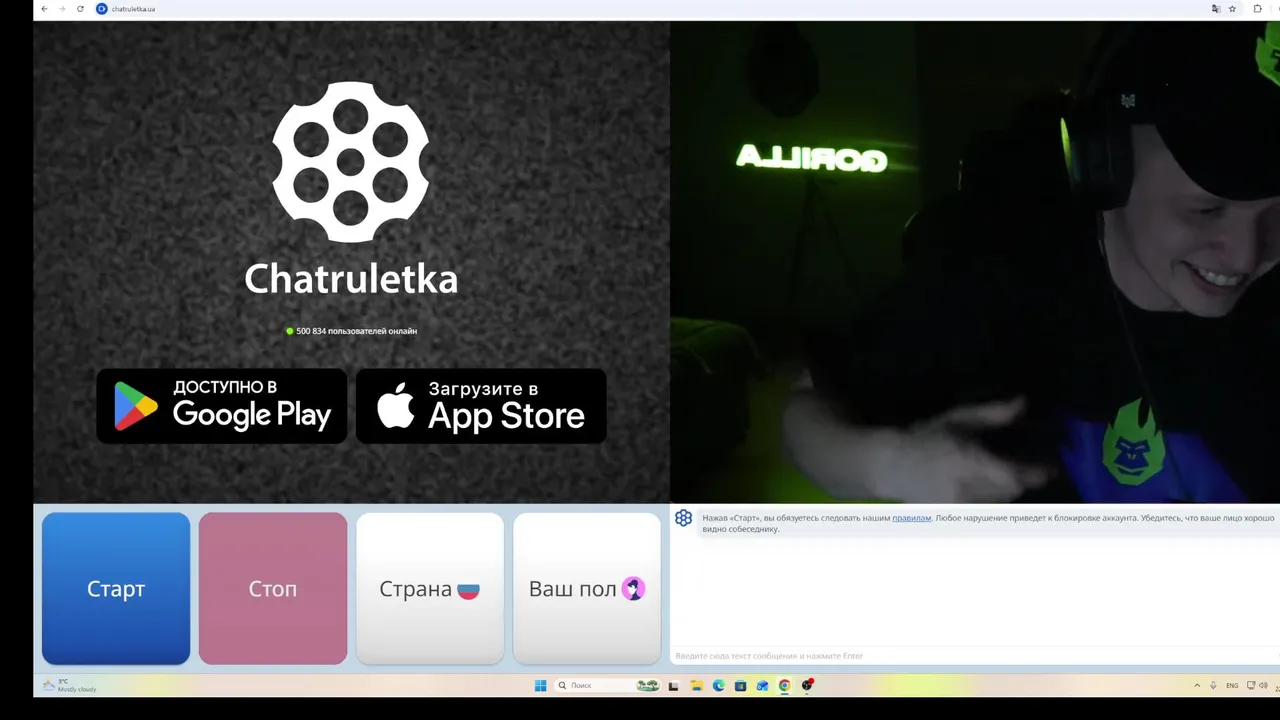Click the browser forward arrow
Screen dimensions: 1280x720
click(x=62, y=9)
